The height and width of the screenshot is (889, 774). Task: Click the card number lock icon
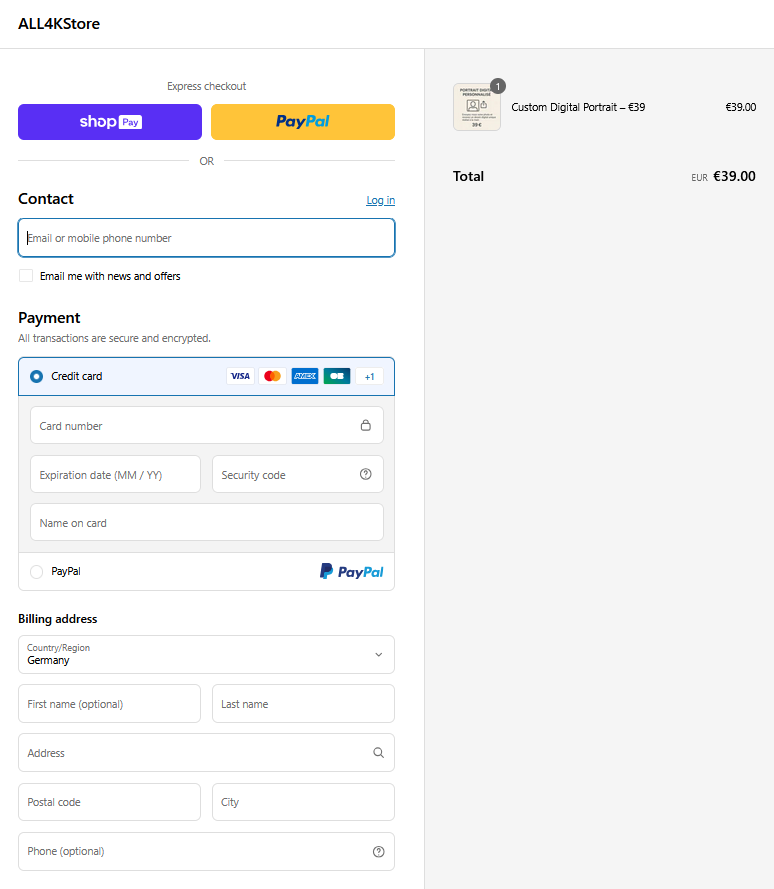coord(365,425)
